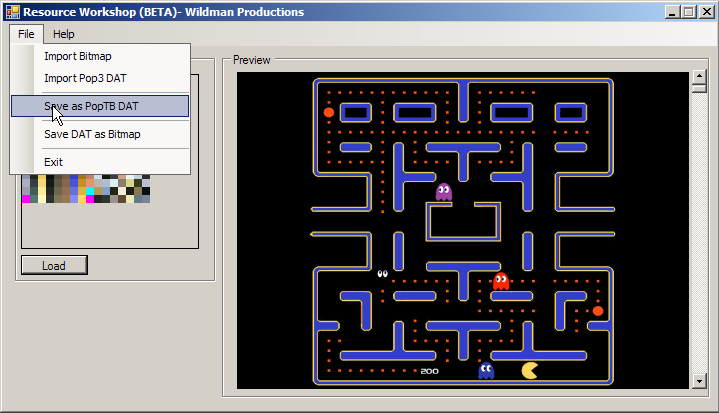Open the File menu
The image size is (719, 413).
coord(26,34)
